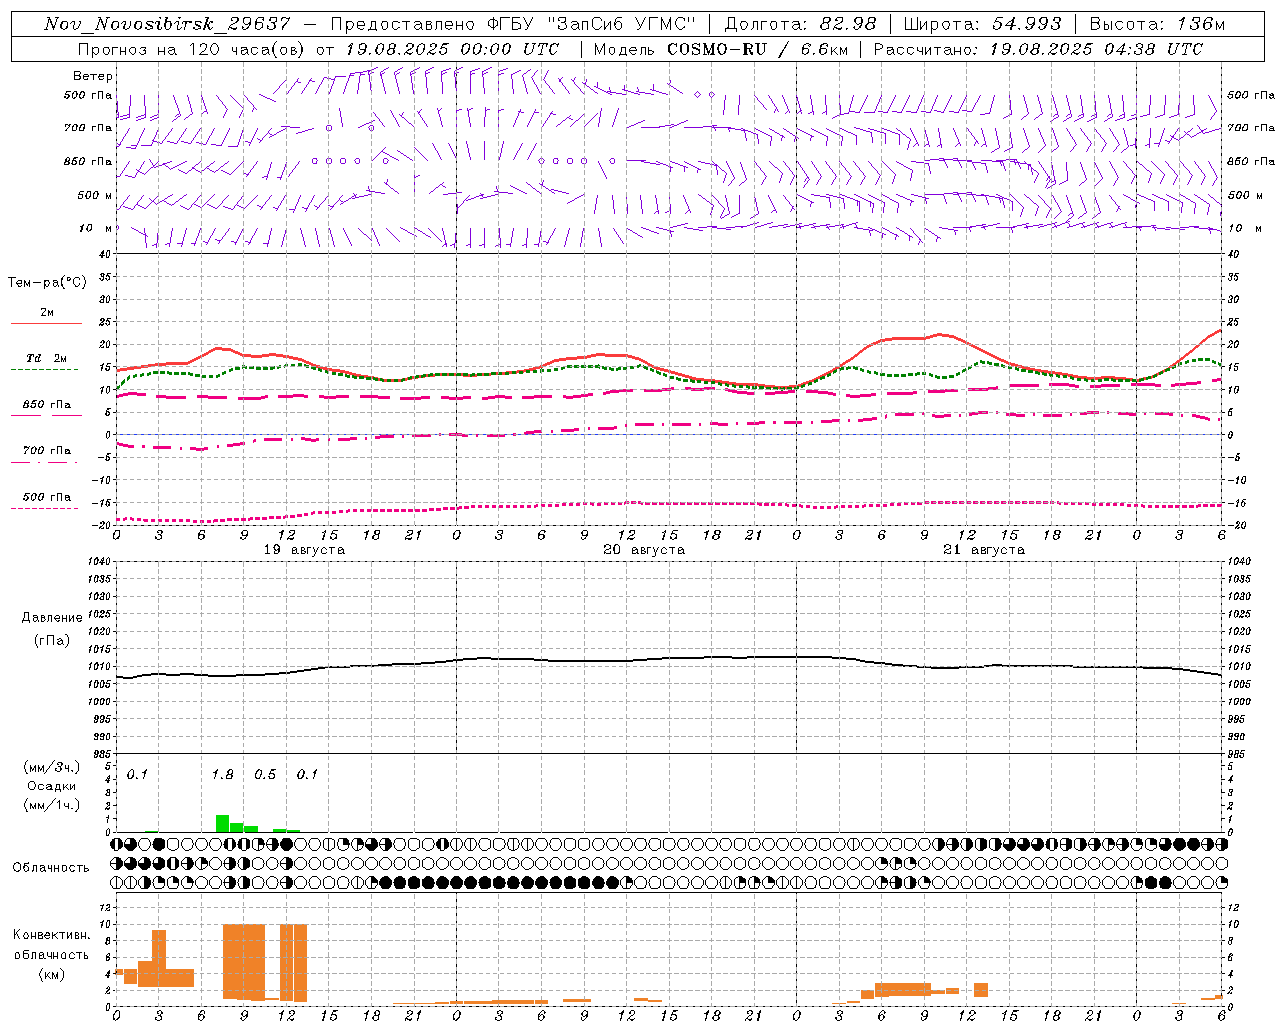Click the "Ветер" wind panel label

click(93, 76)
